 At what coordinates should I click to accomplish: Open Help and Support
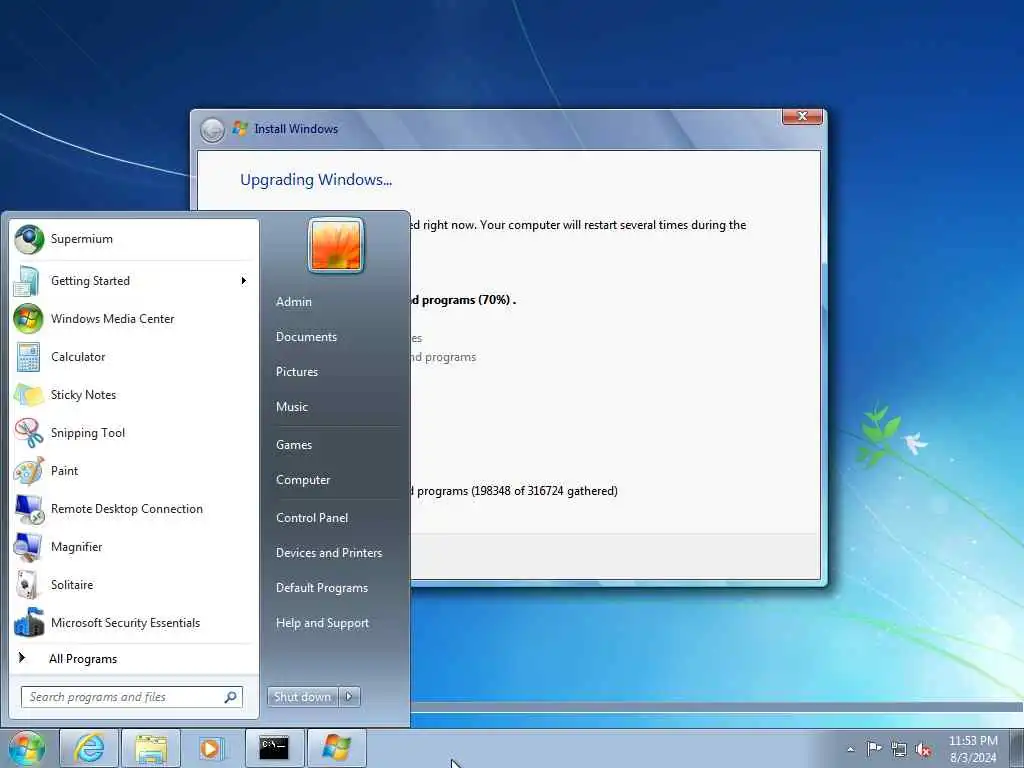pyautogui.click(x=323, y=623)
